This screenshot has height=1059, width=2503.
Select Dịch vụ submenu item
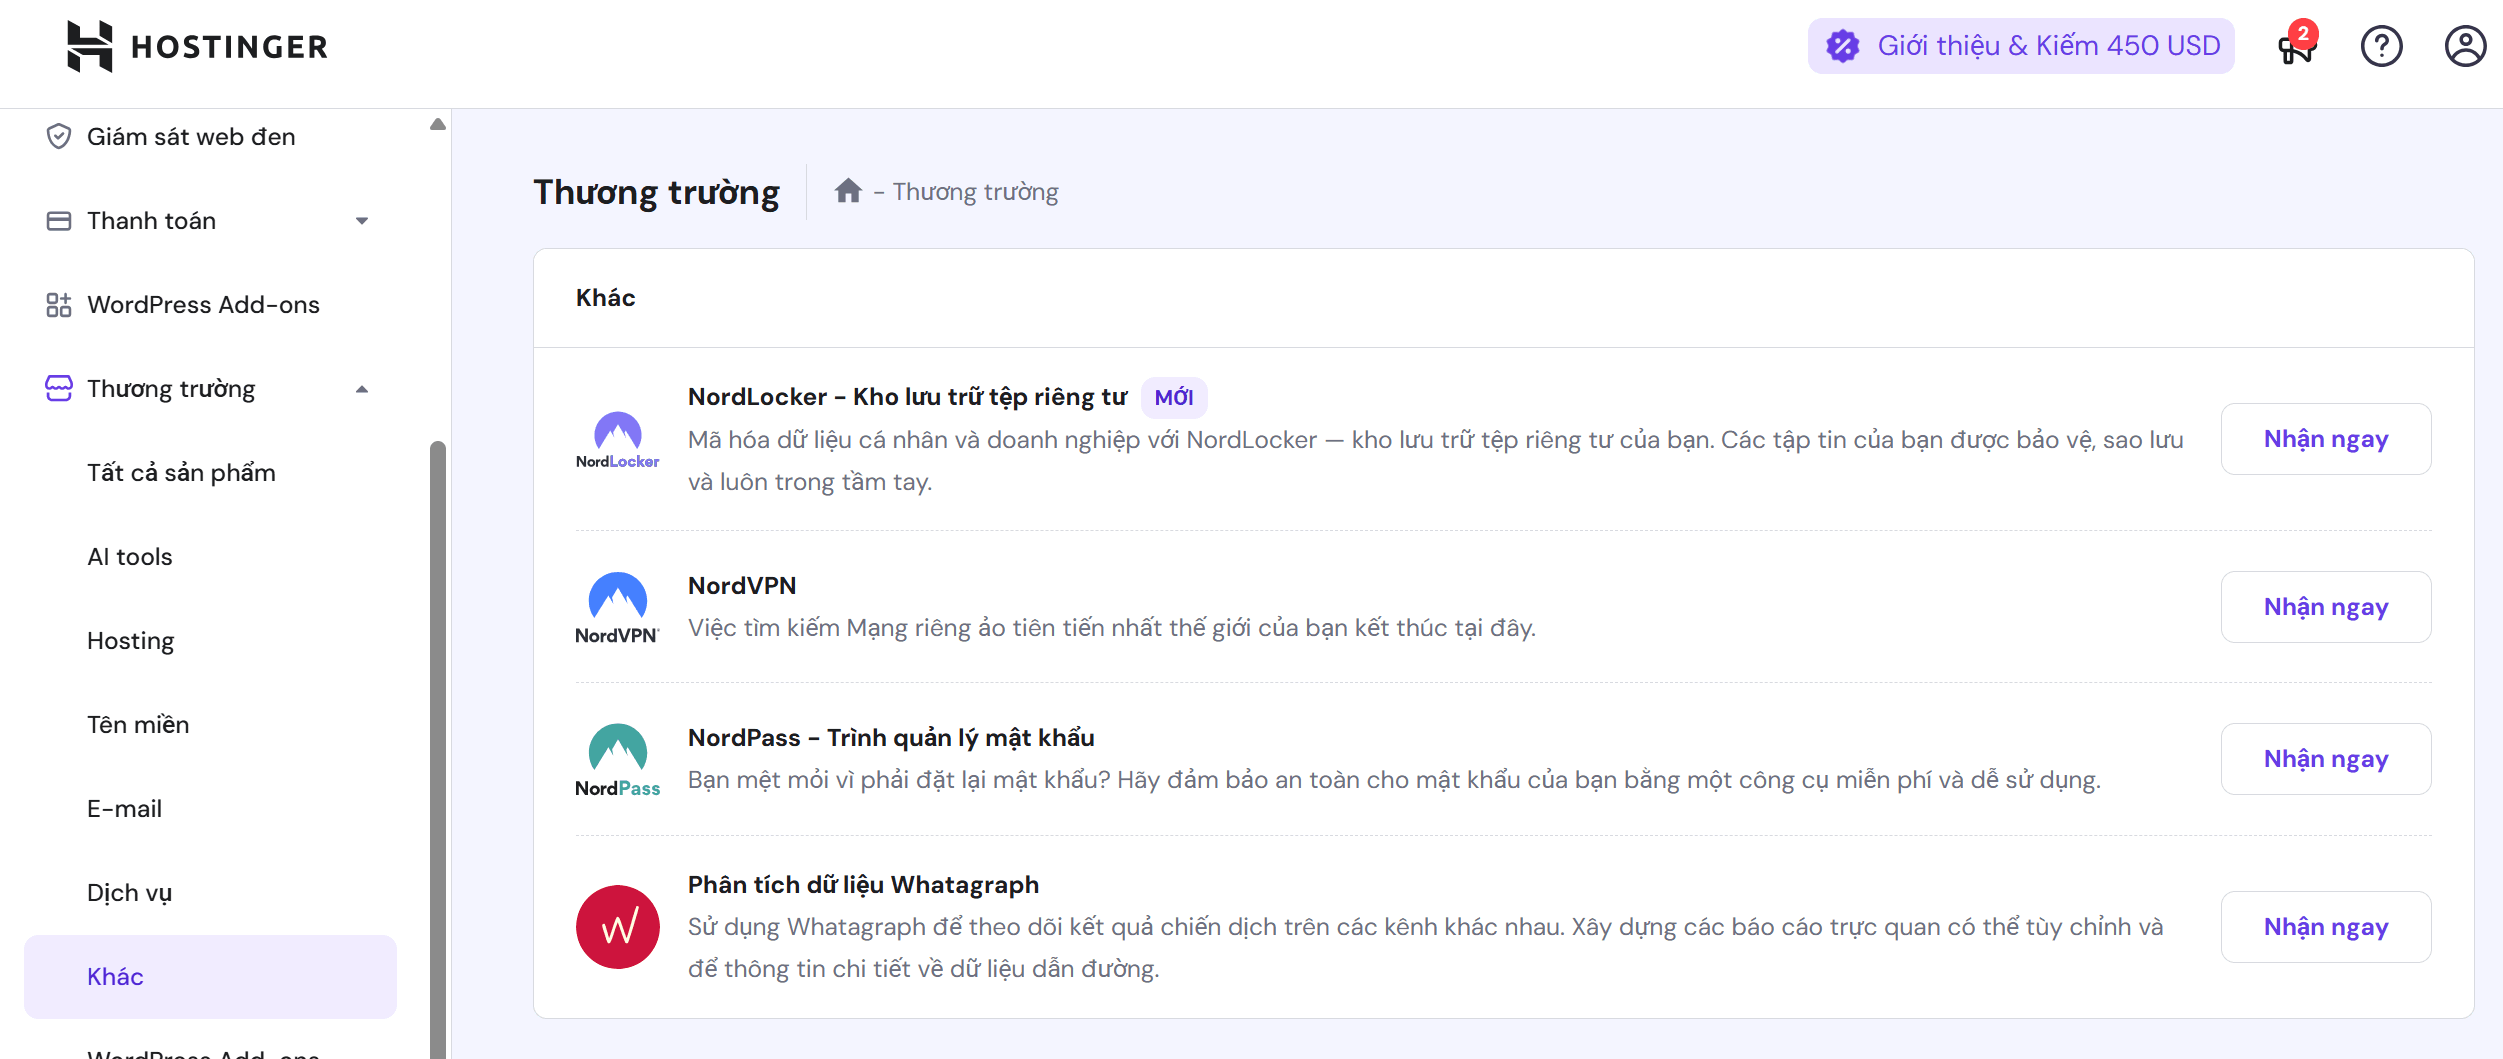(x=129, y=892)
